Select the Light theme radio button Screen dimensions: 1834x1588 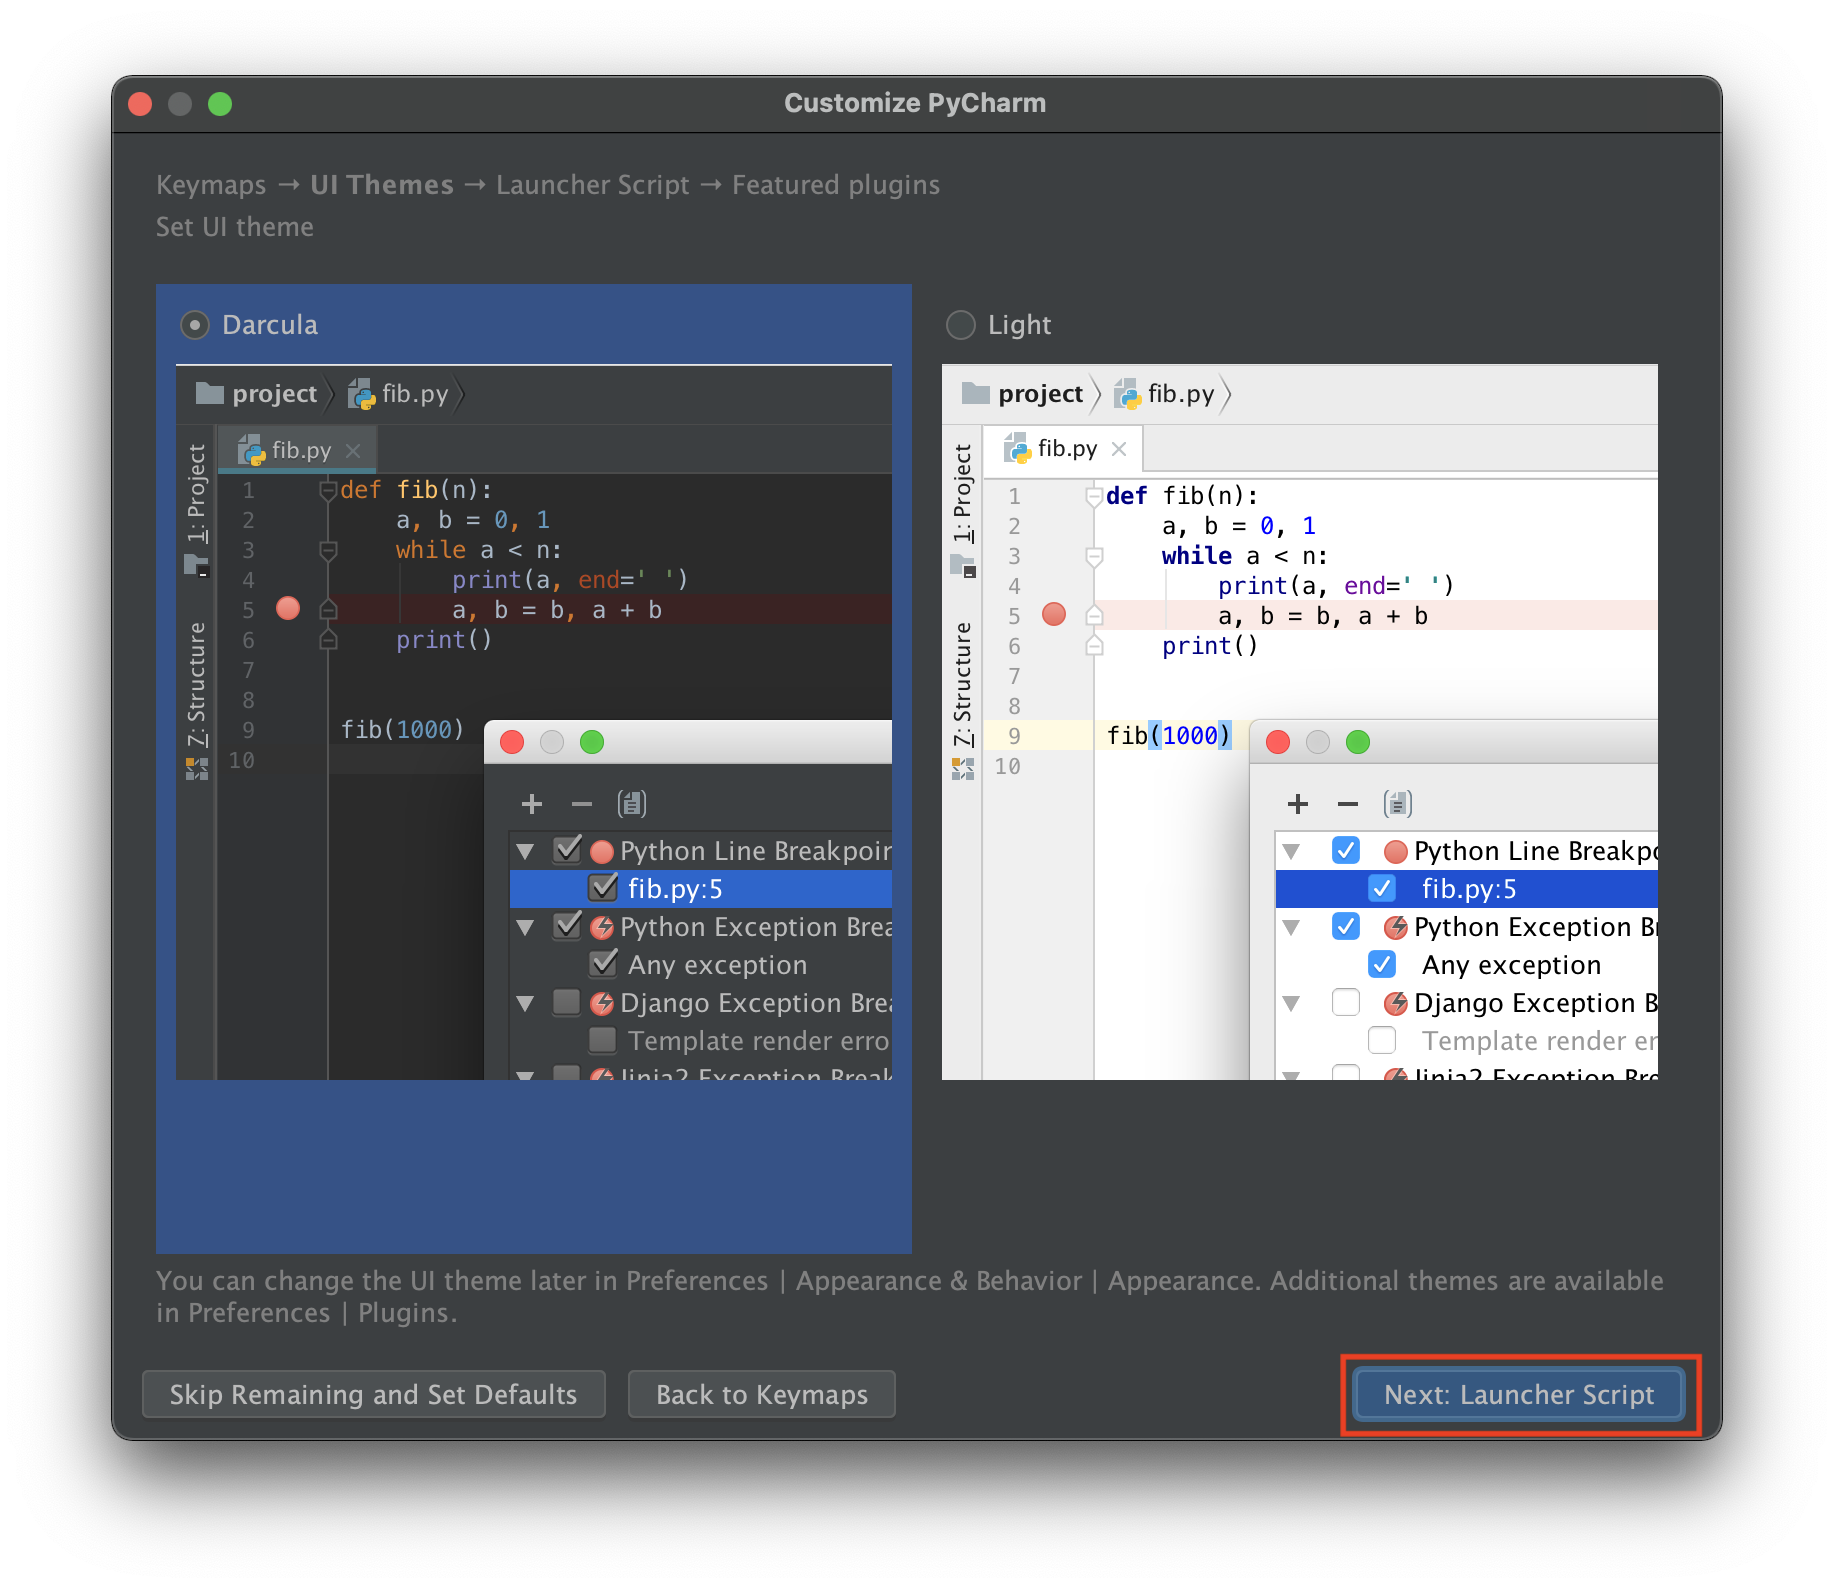click(961, 325)
